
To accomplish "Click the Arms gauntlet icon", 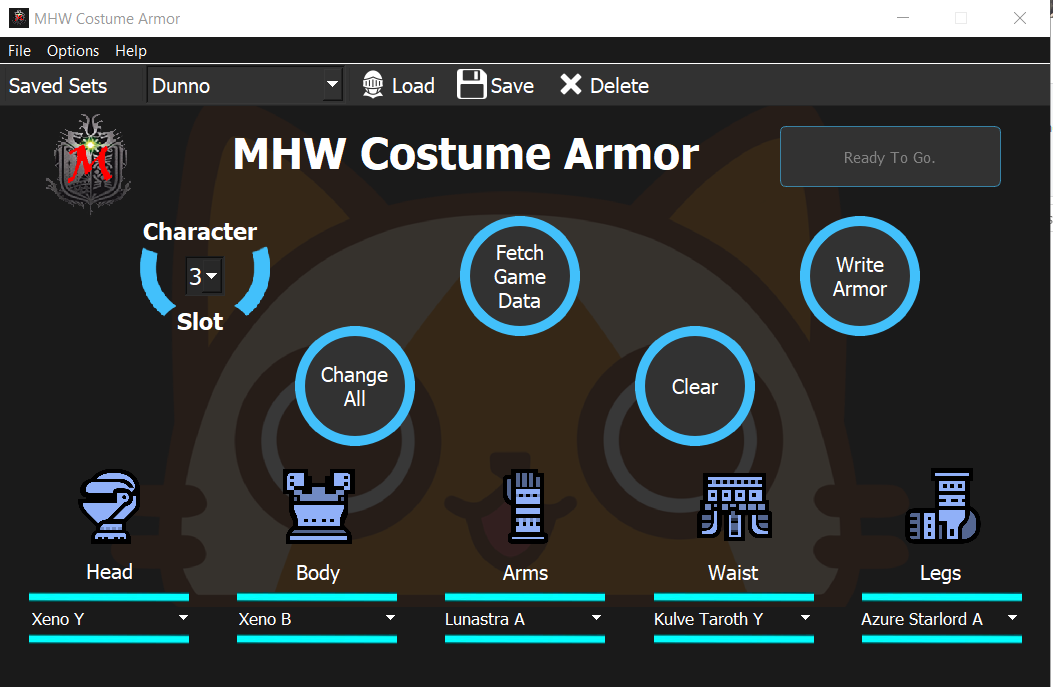I will coord(526,506).
